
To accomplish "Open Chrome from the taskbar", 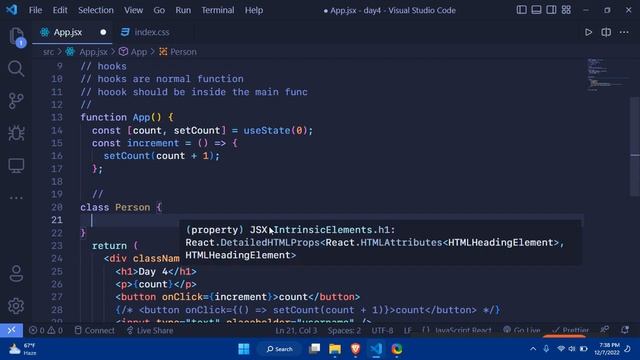I will (397, 349).
